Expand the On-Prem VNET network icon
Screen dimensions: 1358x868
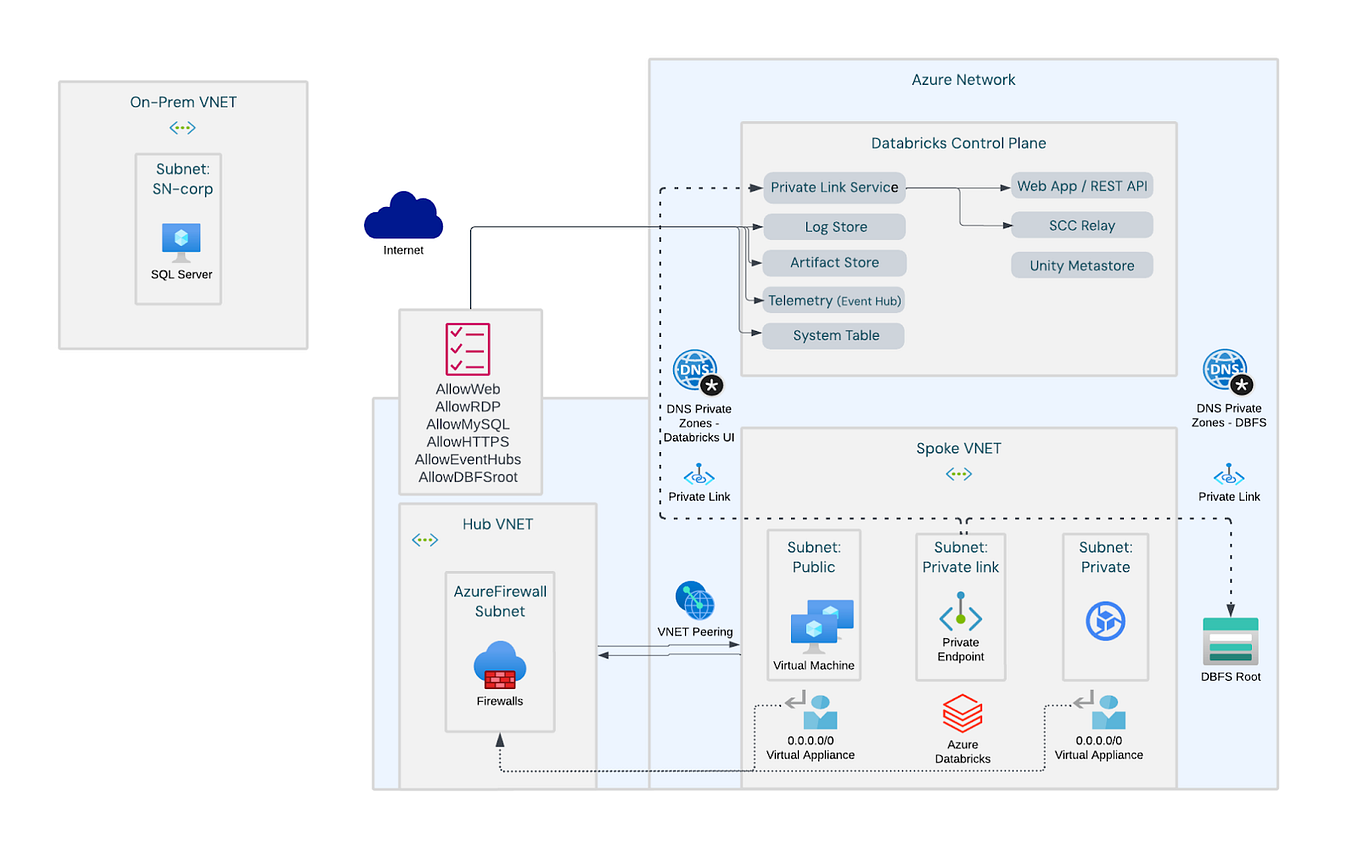(182, 127)
